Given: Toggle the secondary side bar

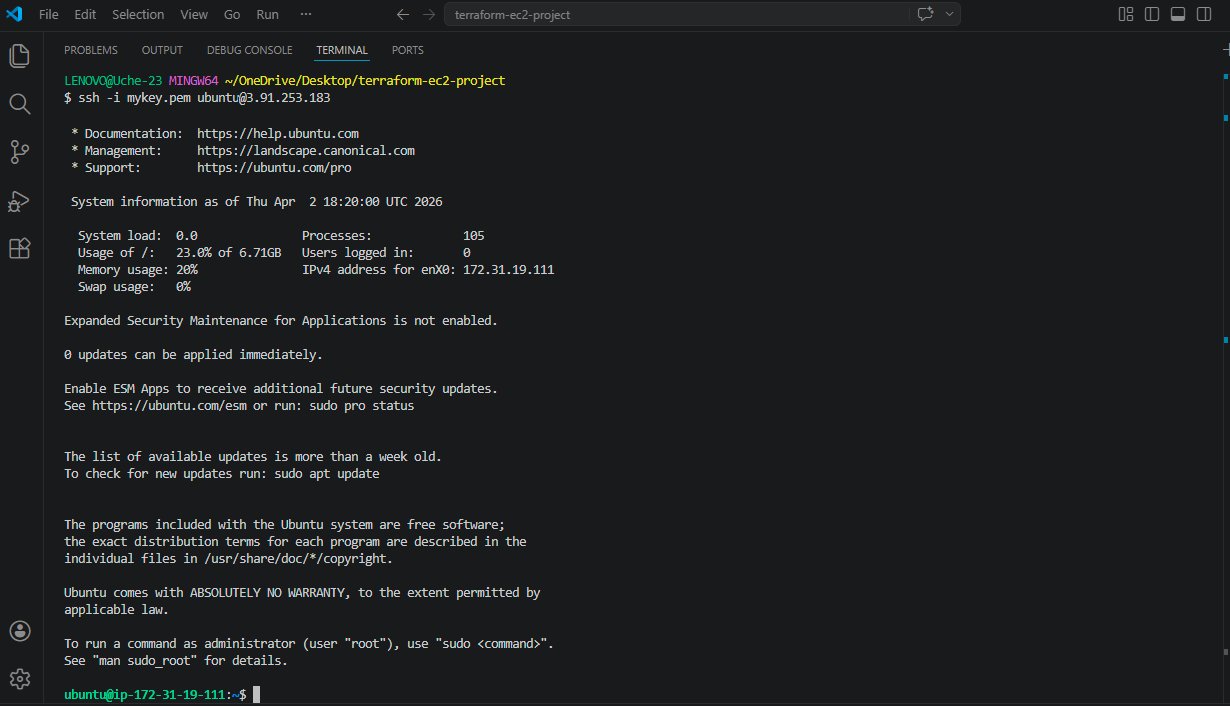Looking at the screenshot, I should click(1205, 14).
